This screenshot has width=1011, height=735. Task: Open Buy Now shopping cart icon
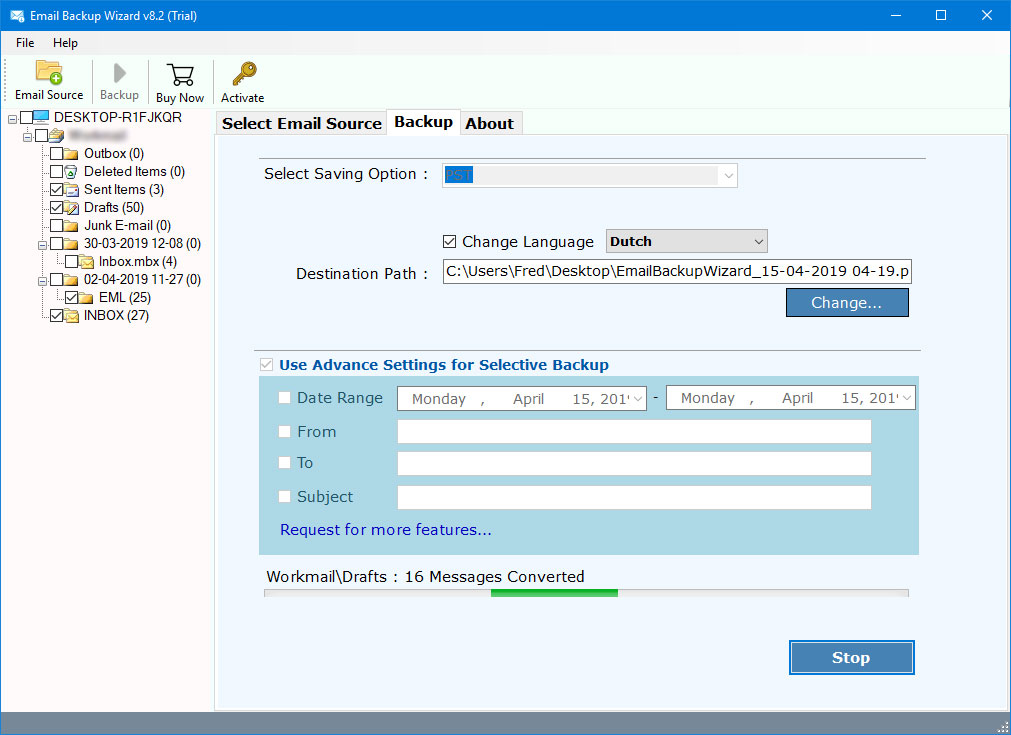point(180,75)
